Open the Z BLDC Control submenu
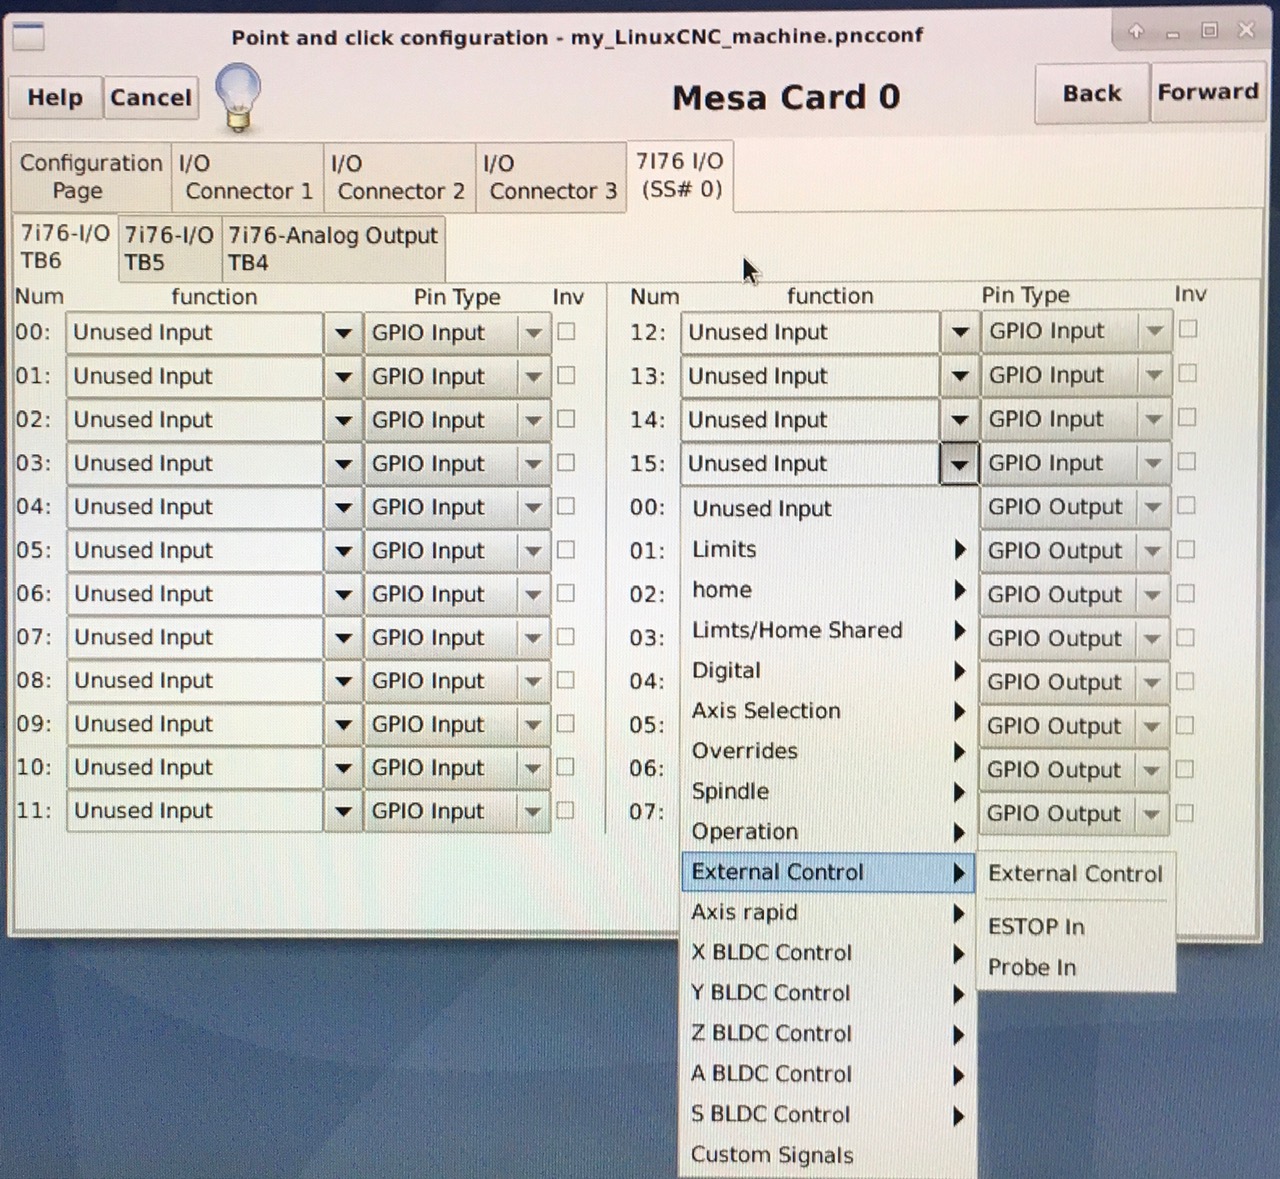This screenshot has width=1280, height=1179. pyautogui.click(x=827, y=1034)
